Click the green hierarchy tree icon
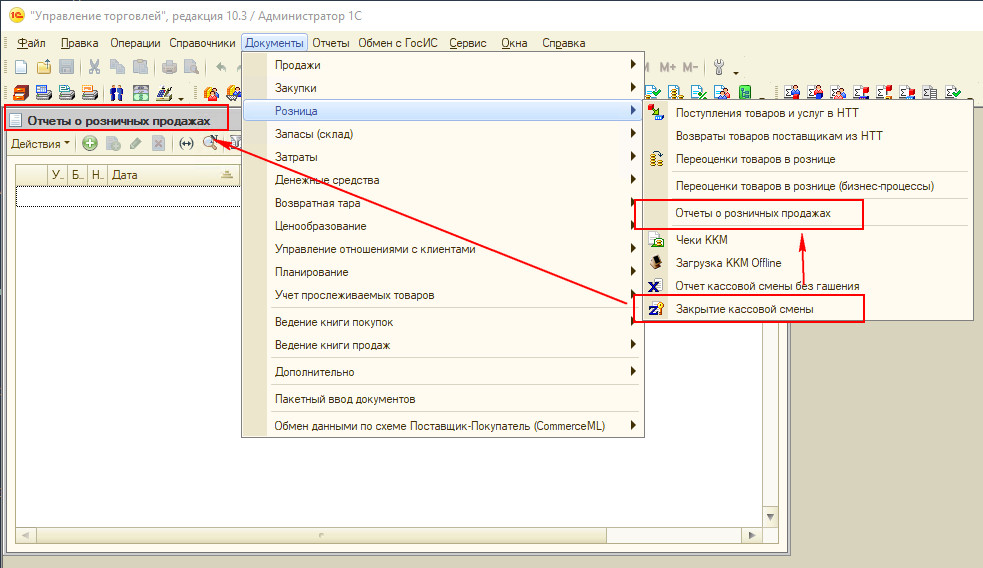The height and width of the screenshot is (568, 983). tap(745, 92)
